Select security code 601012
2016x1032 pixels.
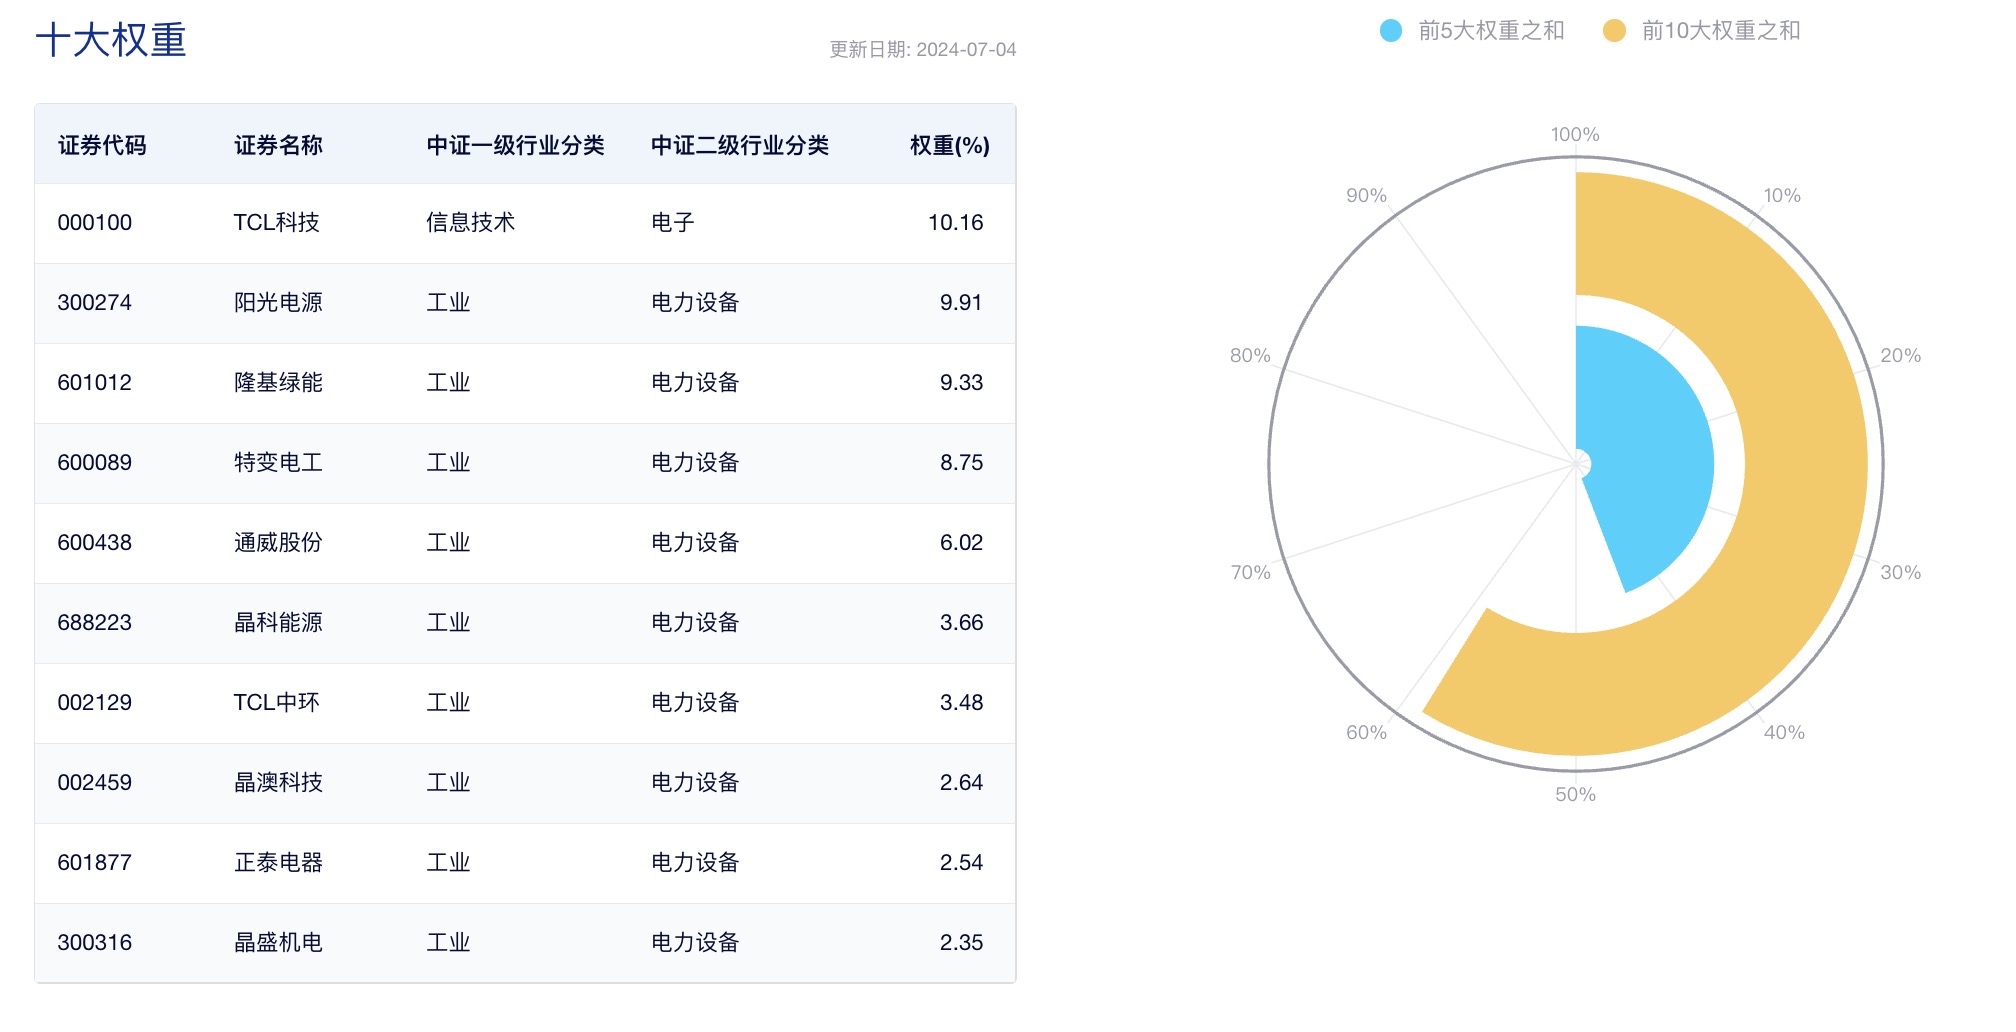pyautogui.click(x=95, y=382)
